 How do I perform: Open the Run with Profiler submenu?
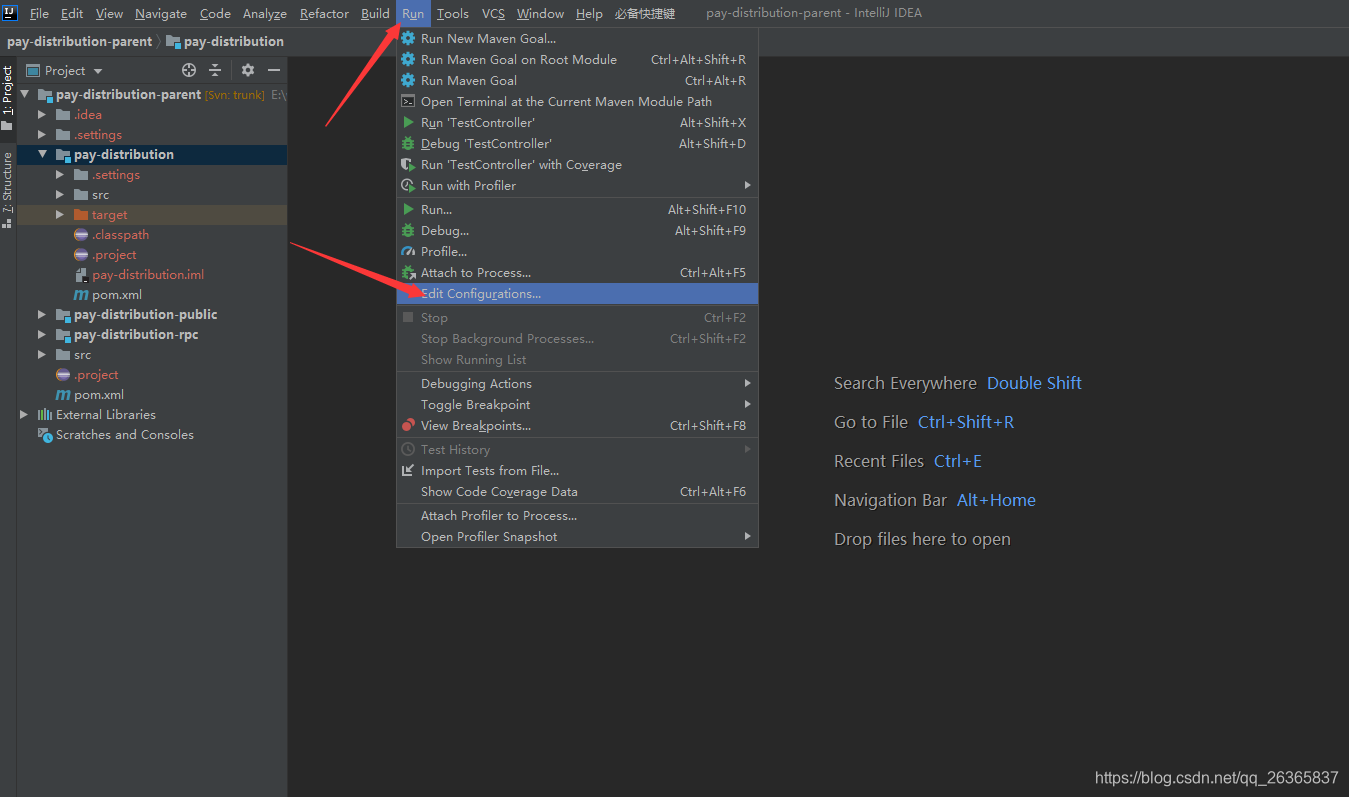click(577, 185)
